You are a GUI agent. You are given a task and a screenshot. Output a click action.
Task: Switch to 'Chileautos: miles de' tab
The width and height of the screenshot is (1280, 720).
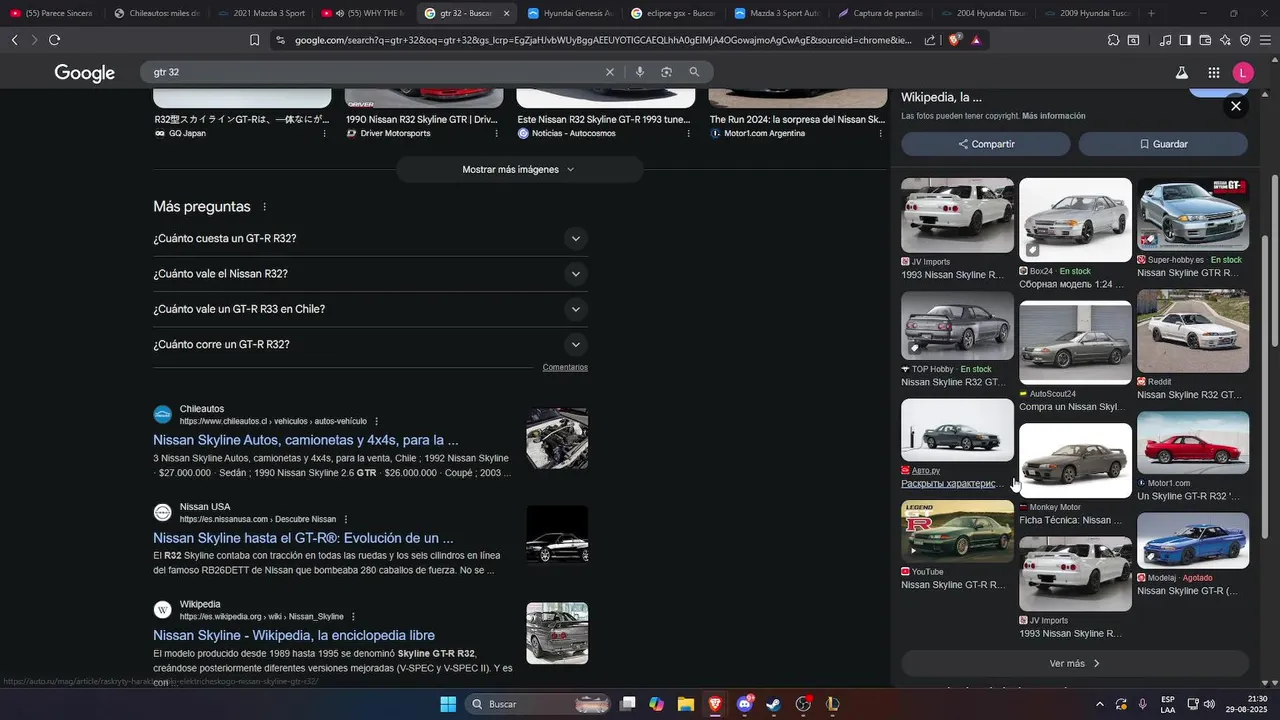157,13
